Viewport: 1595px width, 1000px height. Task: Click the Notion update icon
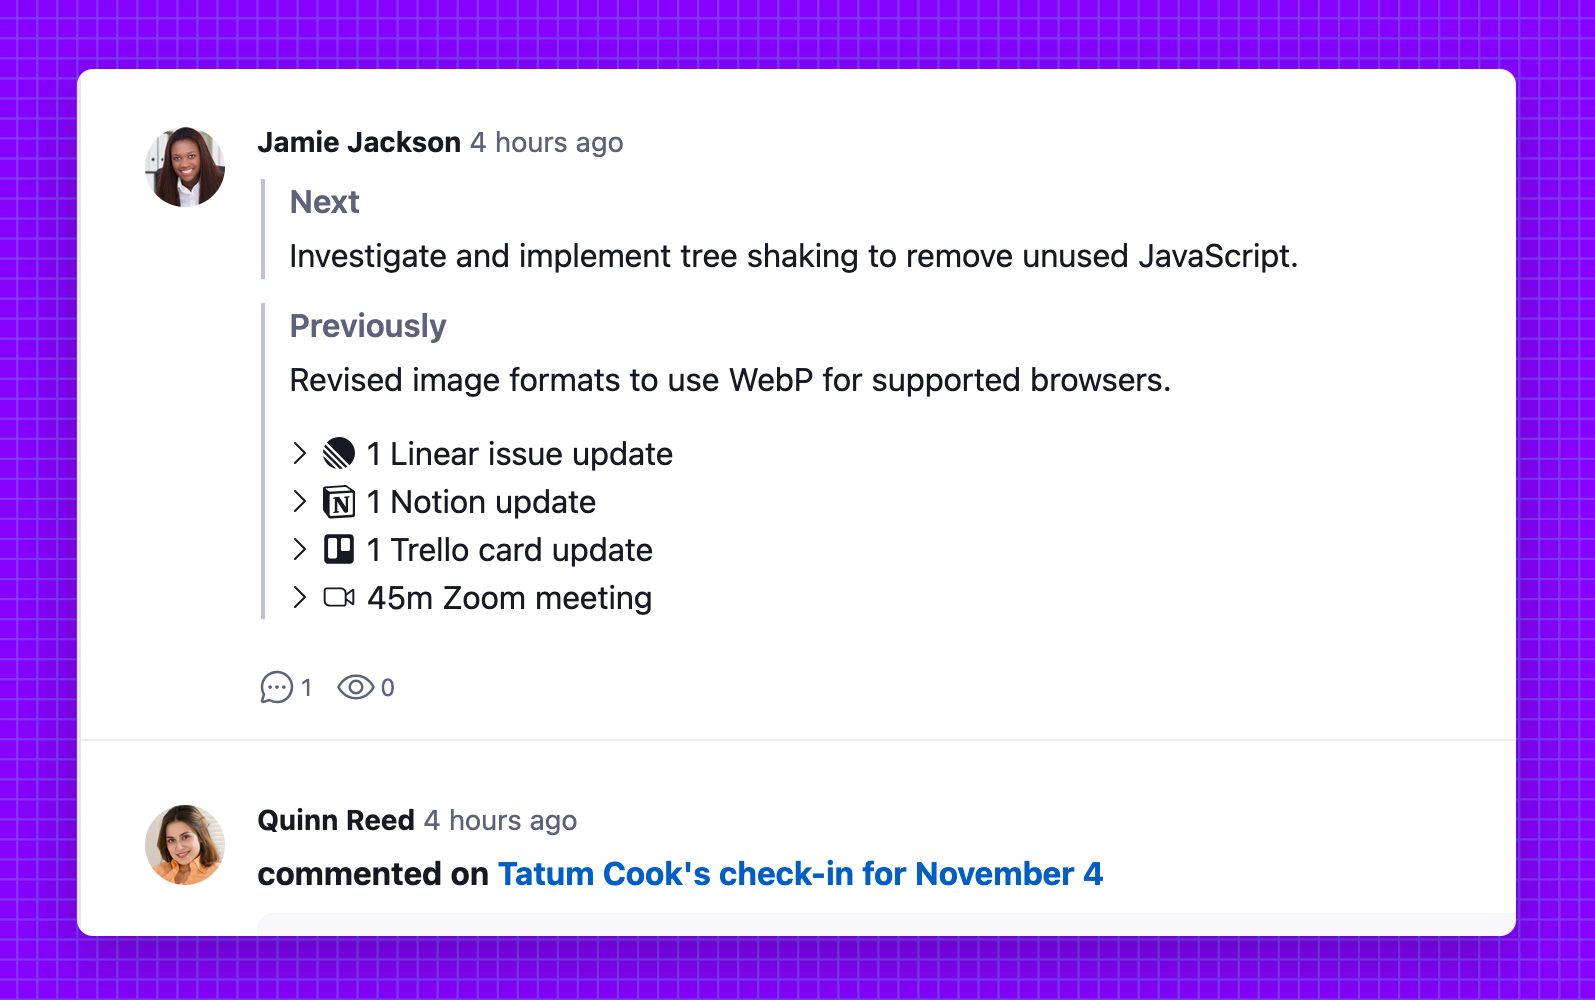point(340,502)
